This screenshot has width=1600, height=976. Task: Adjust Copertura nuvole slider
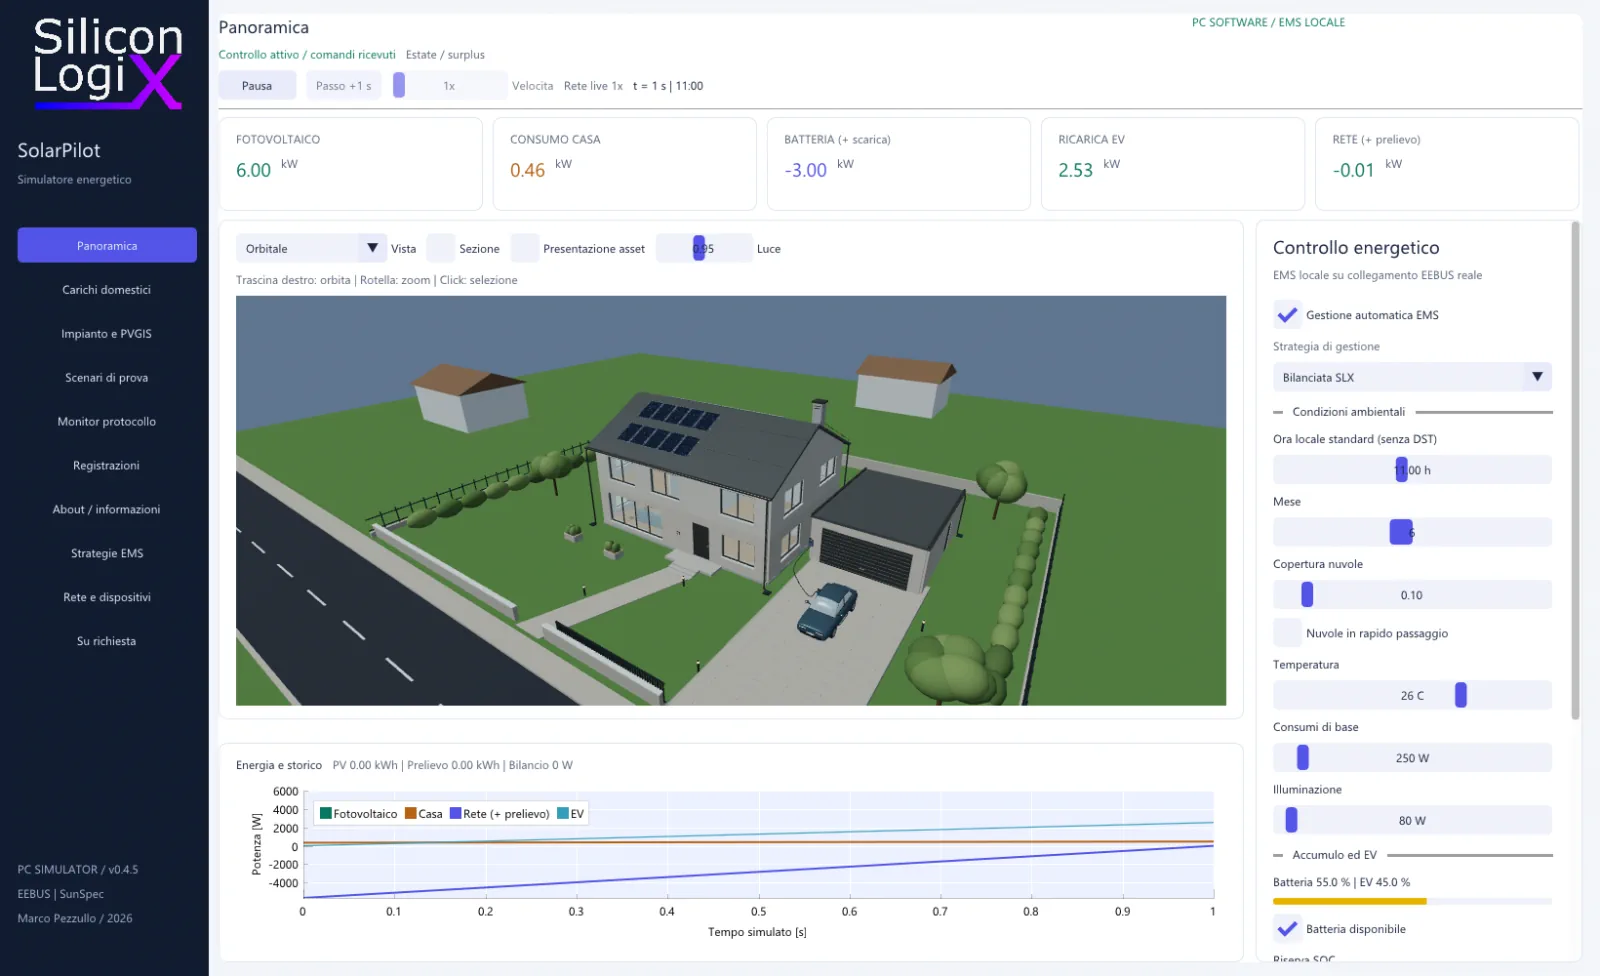point(1412,594)
